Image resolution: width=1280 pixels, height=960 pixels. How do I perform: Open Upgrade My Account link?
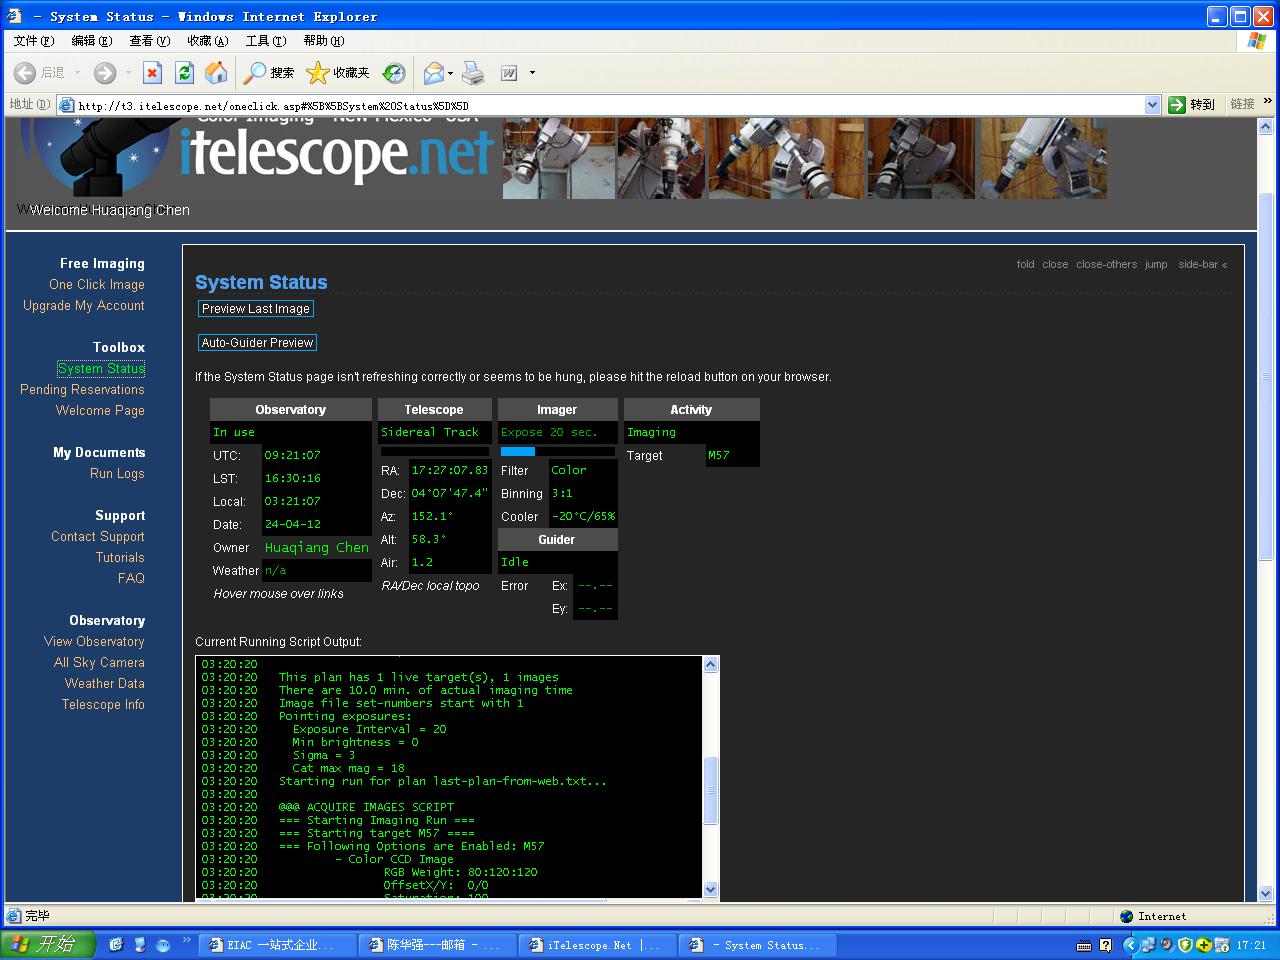84,306
